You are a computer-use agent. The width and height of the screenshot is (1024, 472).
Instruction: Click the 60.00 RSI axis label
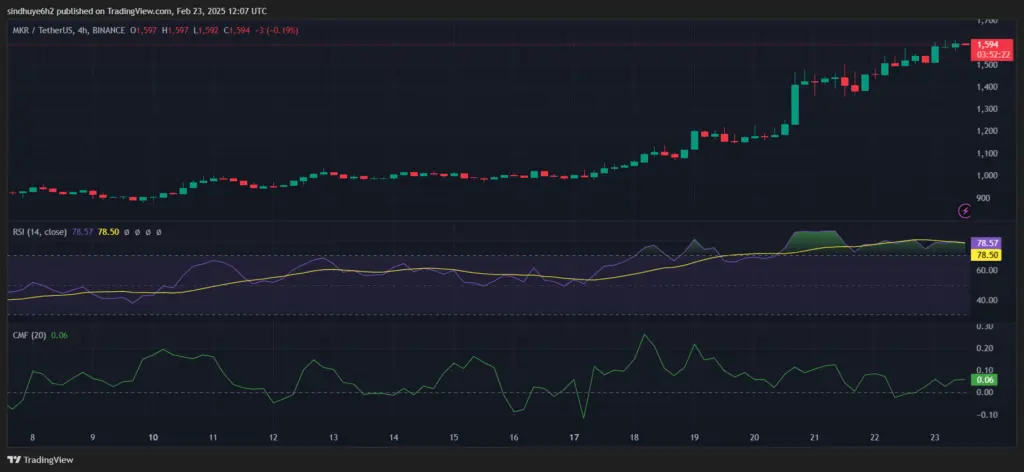pos(986,270)
